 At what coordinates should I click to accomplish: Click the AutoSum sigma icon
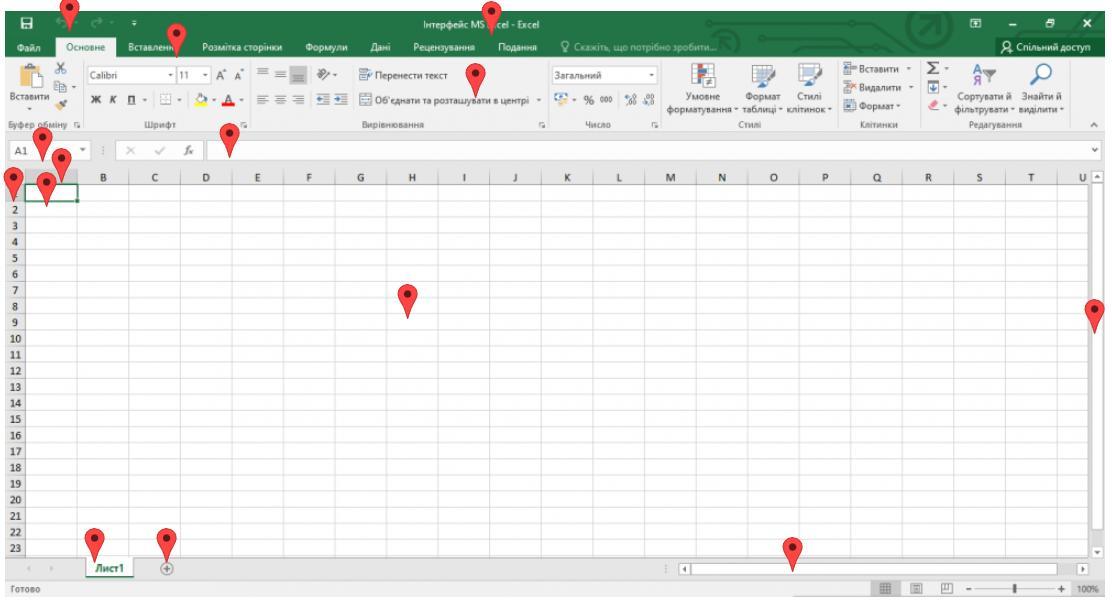coord(933,68)
